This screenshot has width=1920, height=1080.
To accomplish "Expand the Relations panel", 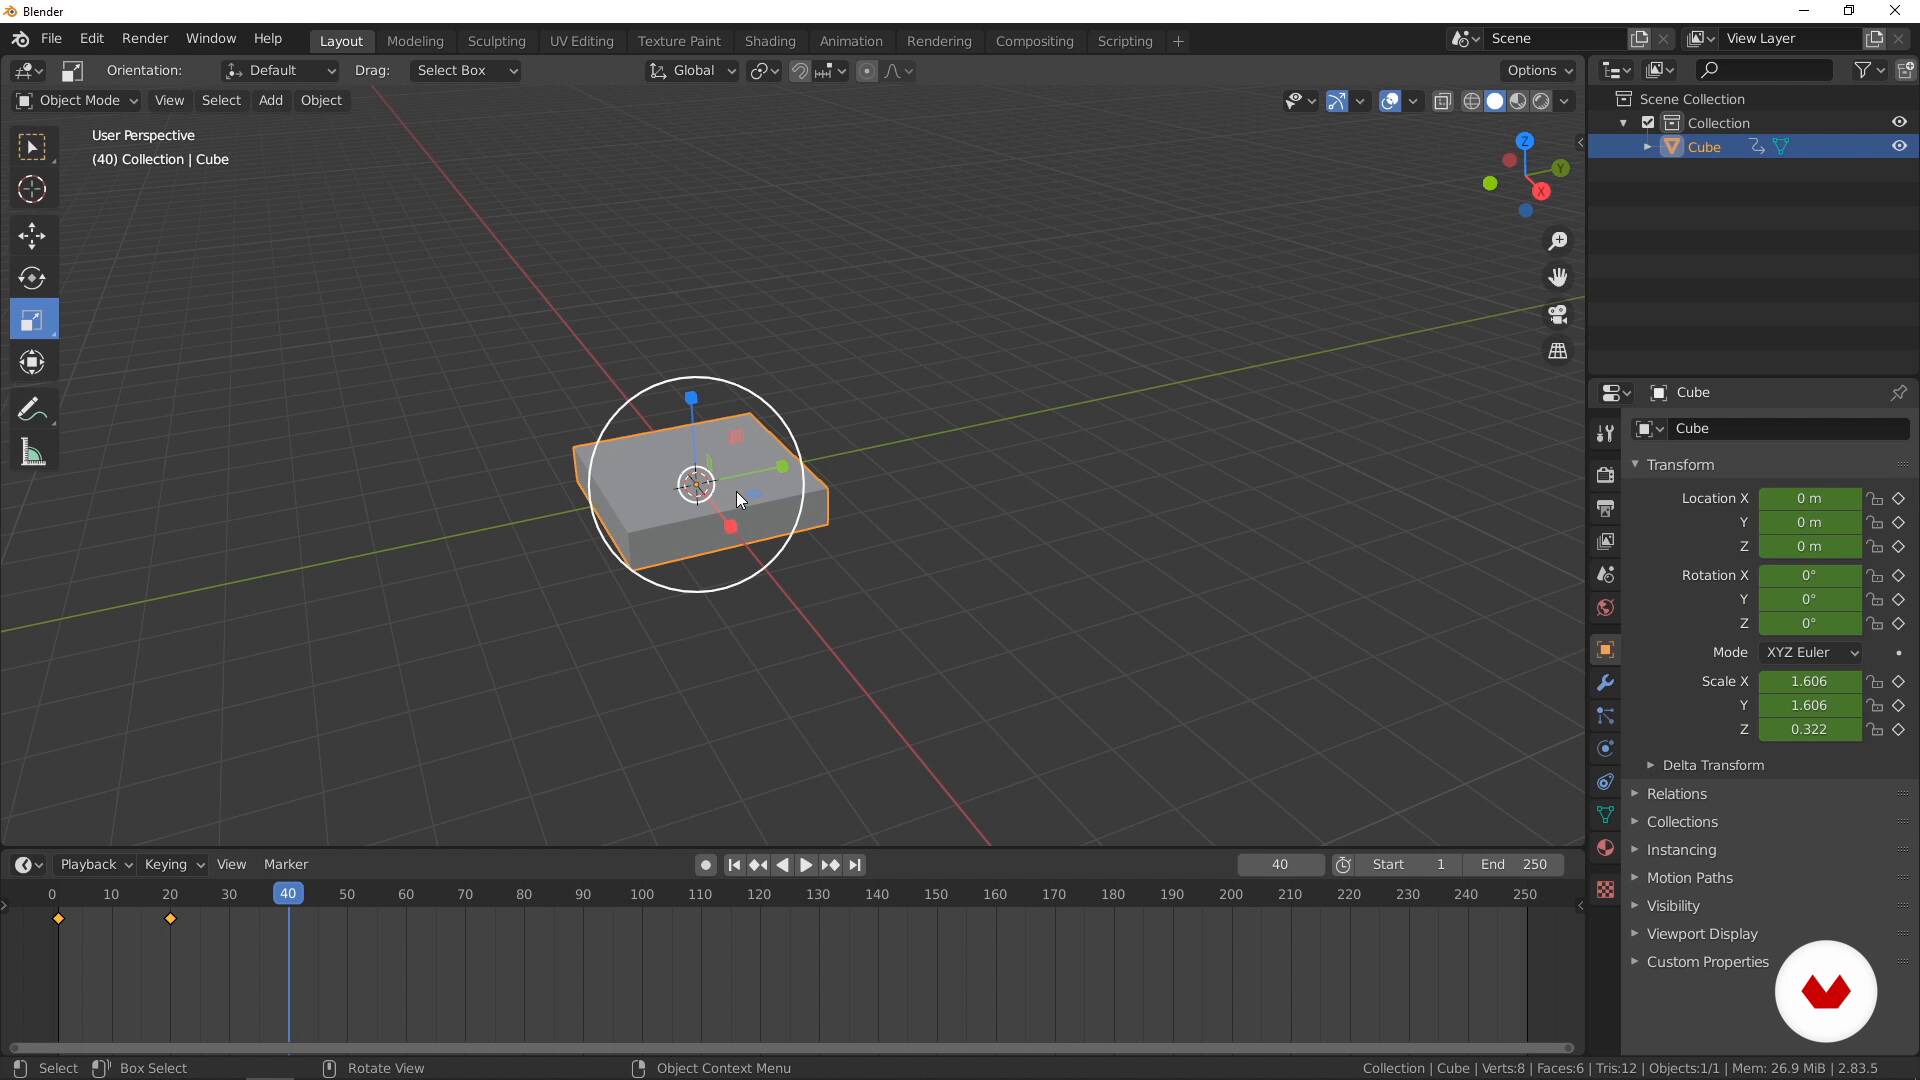I will (x=1676, y=794).
